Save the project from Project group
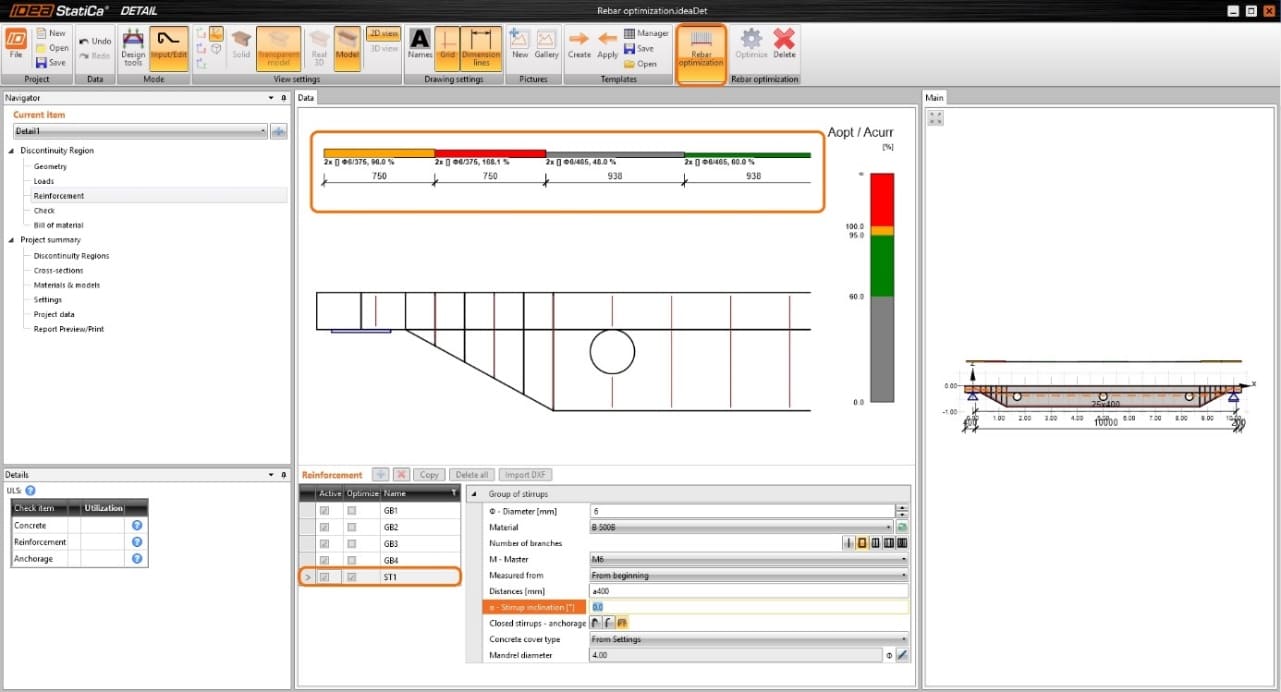 [x=51, y=62]
